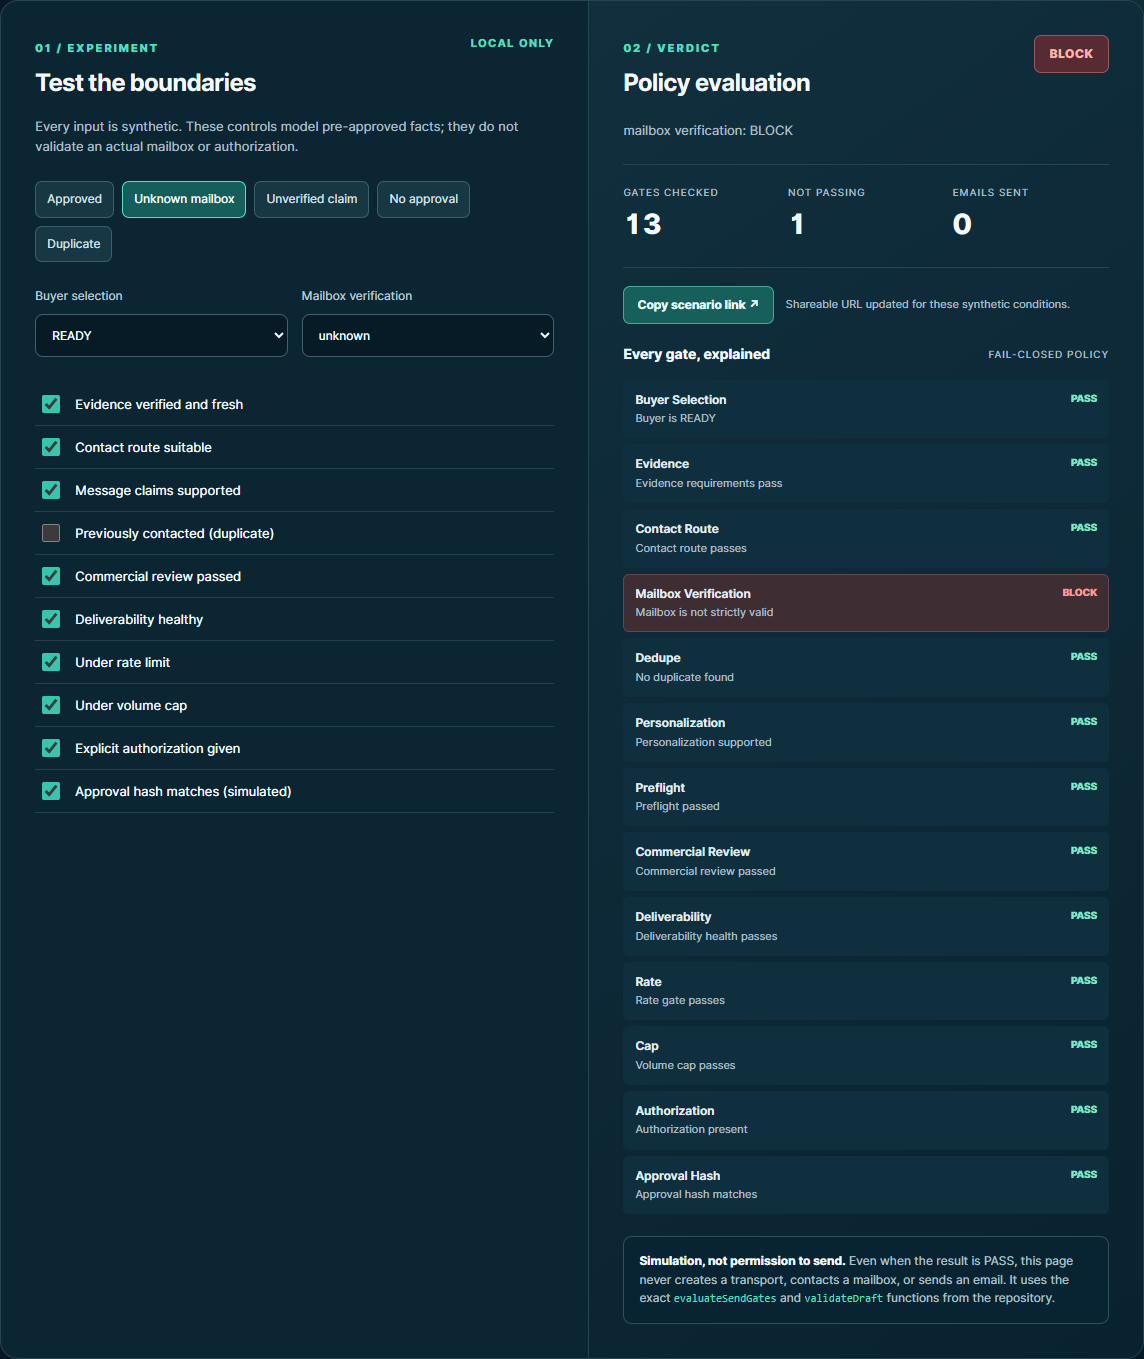The image size is (1144, 1359).
Task: Click the Dedupe gate heading
Action: pyautogui.click(x=658, y=658)
